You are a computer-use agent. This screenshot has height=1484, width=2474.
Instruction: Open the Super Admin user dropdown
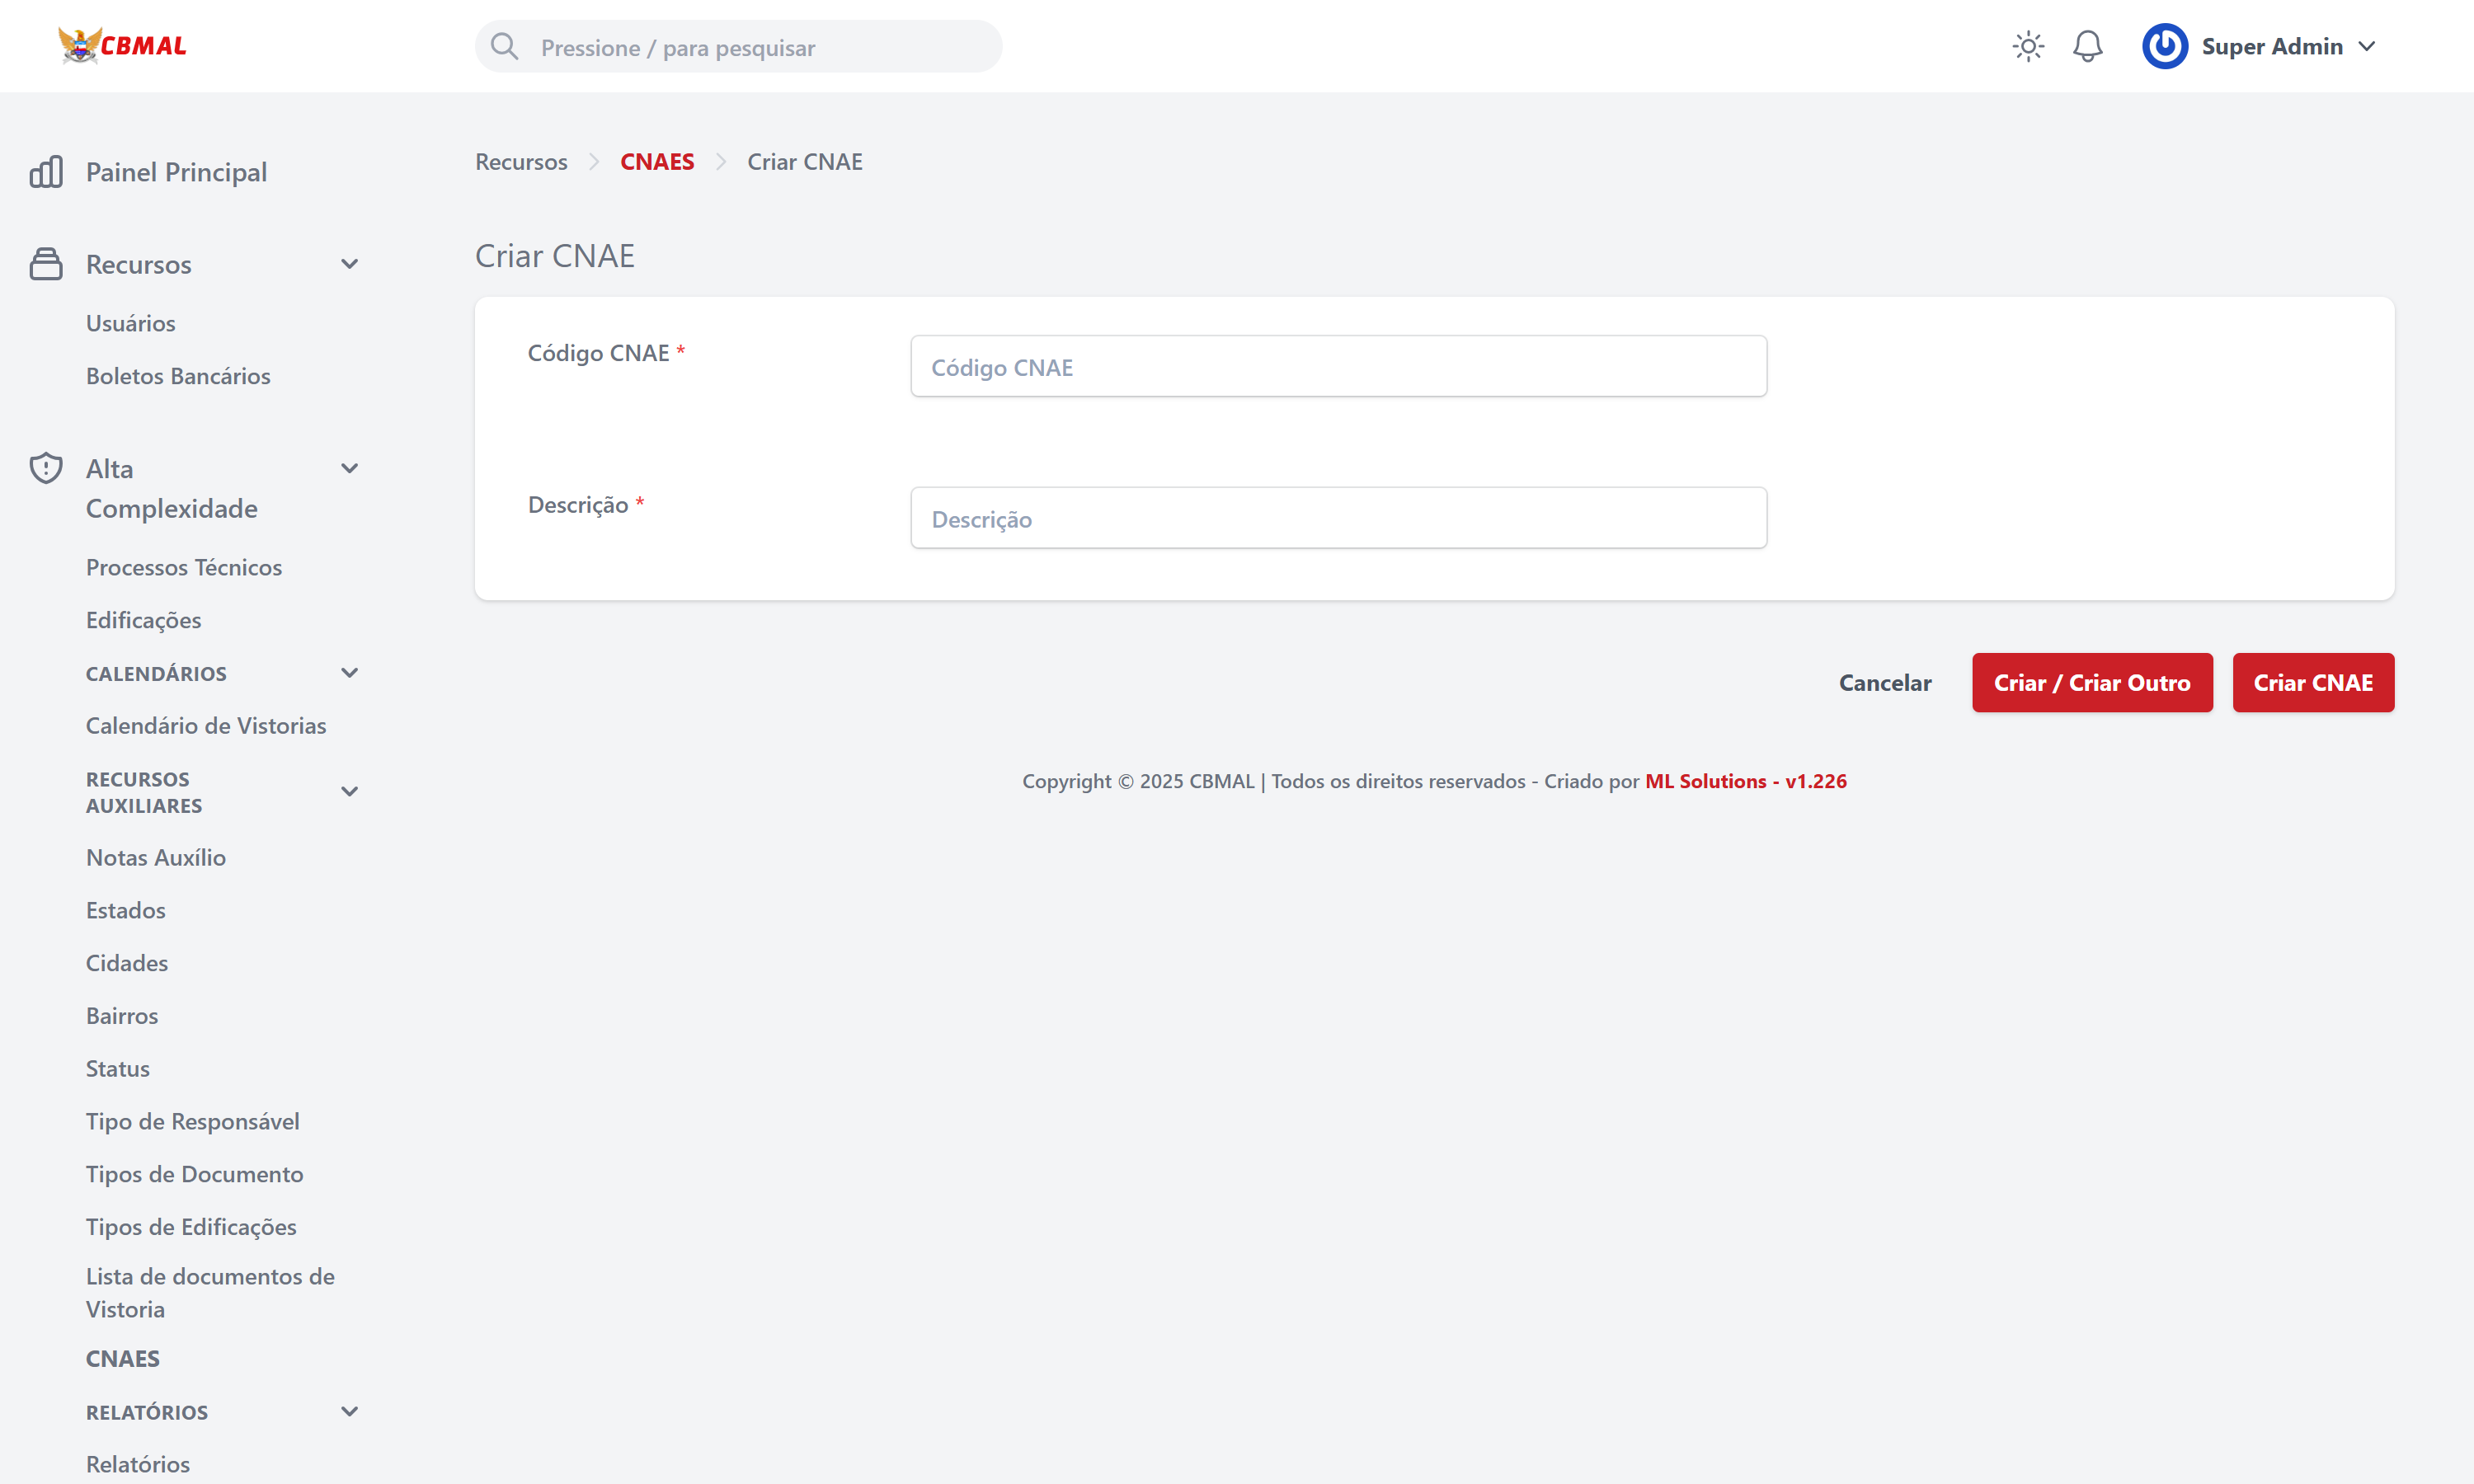(2367, 47)
